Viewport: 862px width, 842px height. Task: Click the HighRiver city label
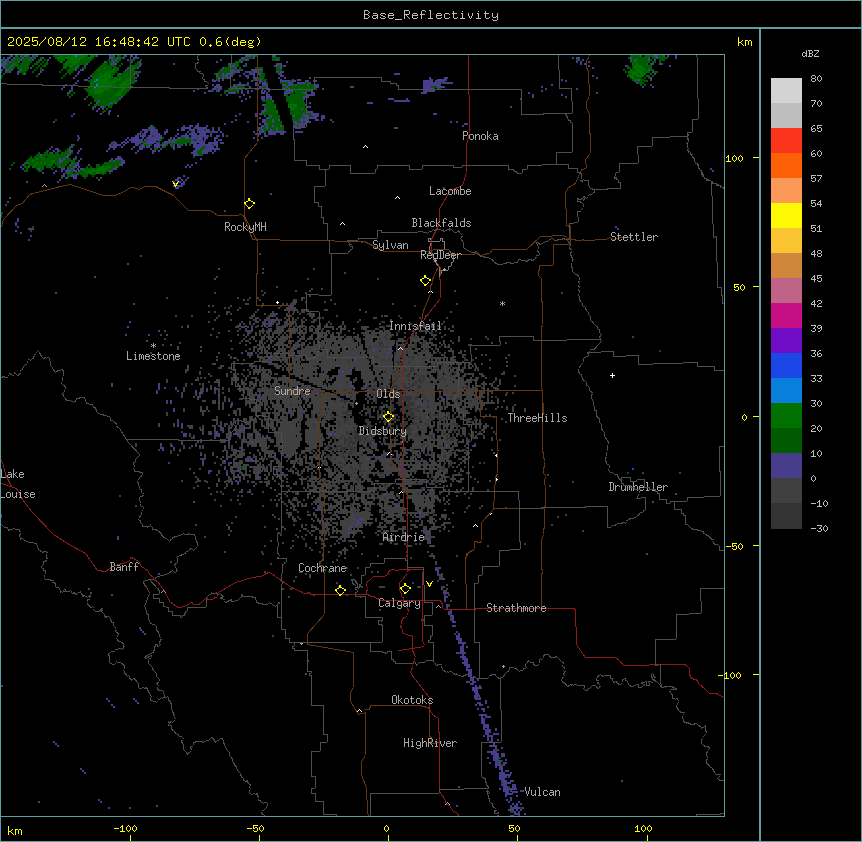430,743
